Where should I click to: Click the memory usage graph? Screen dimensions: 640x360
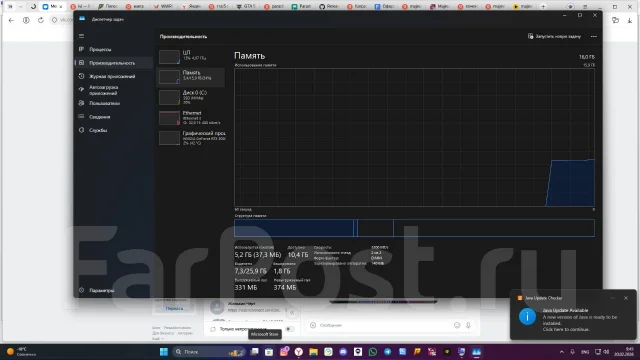(x=414, y=137)
